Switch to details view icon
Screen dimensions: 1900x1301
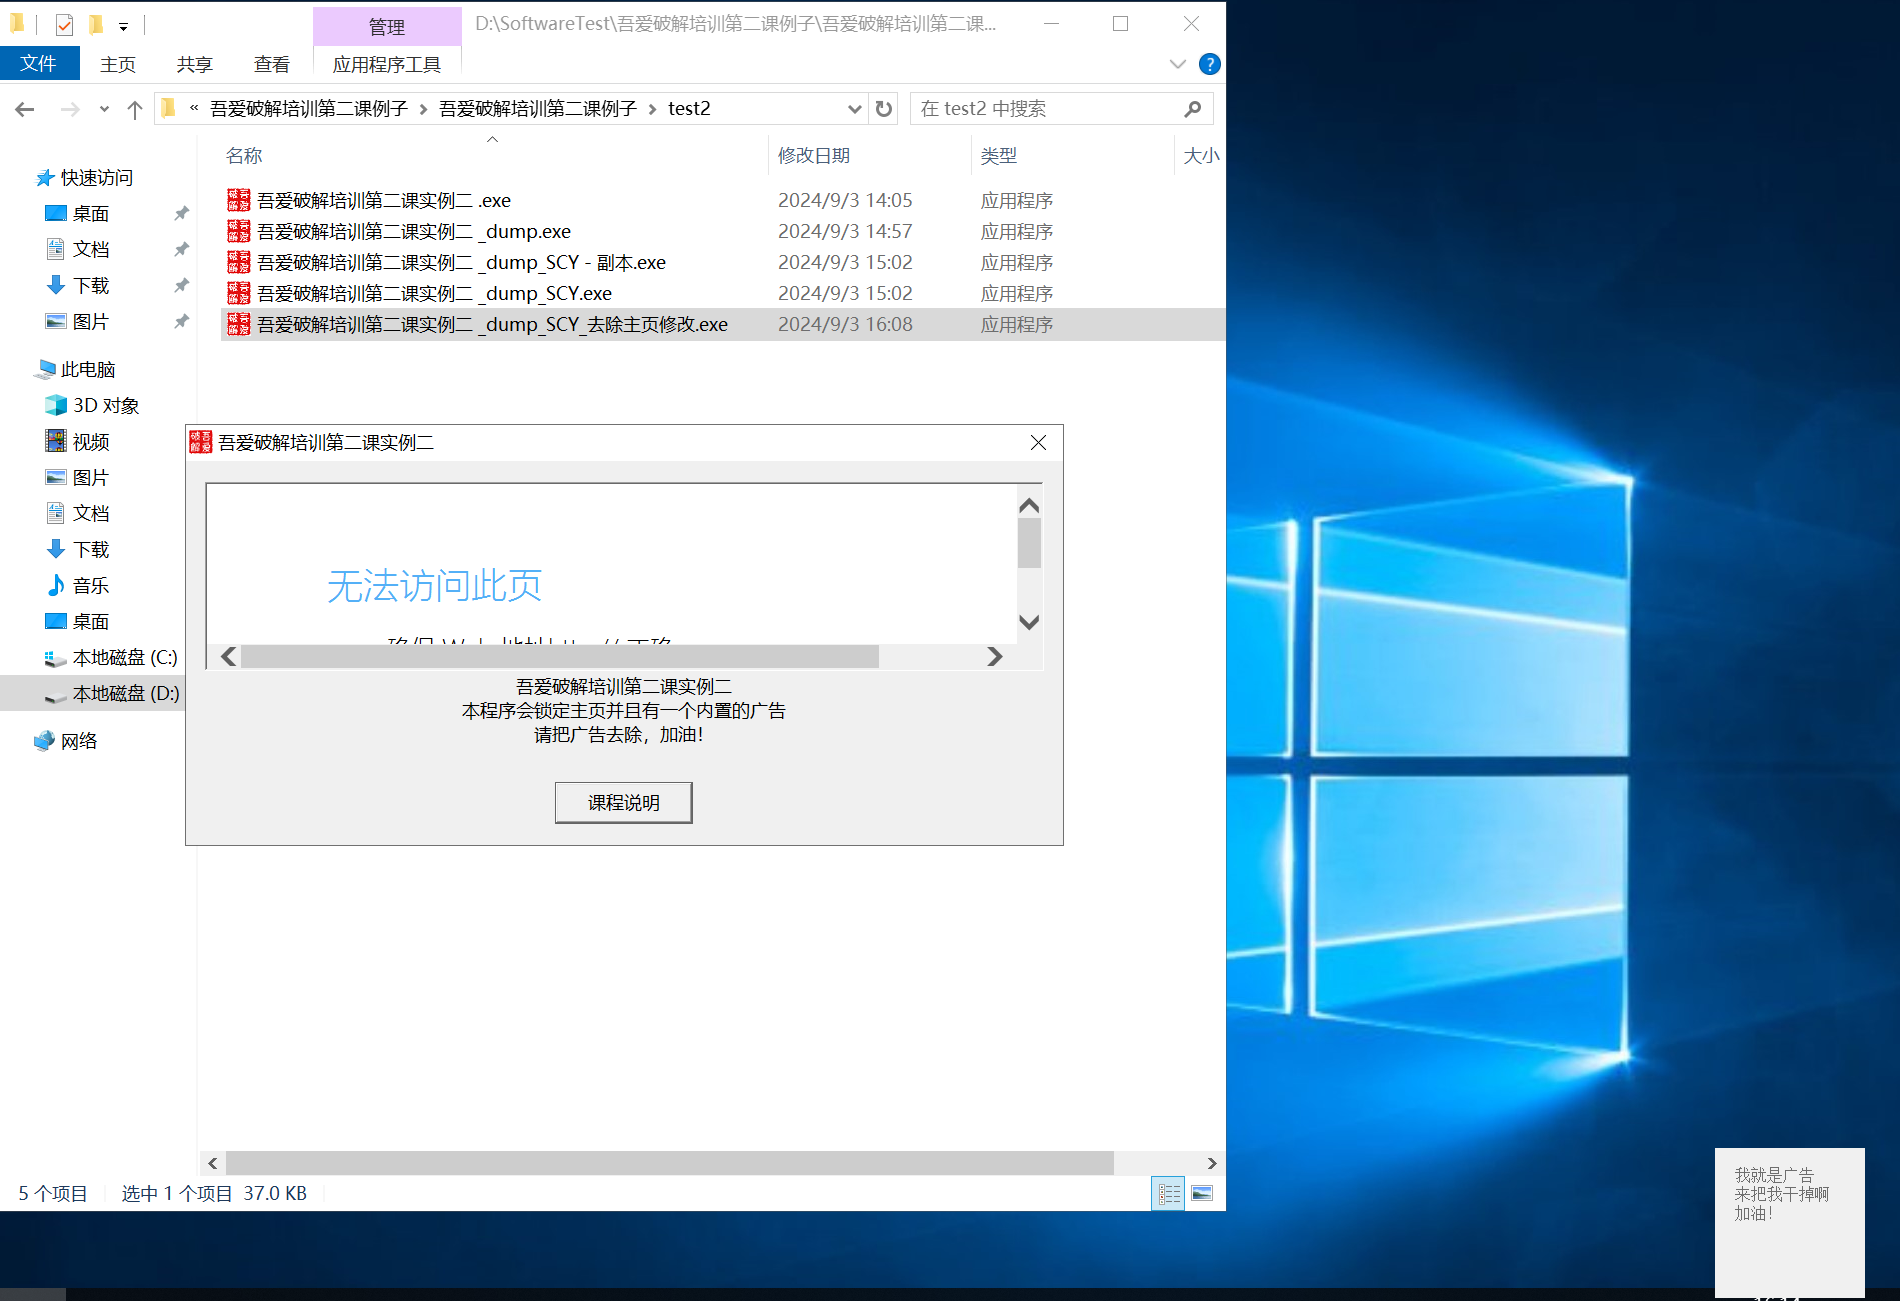click(1168, 1193)
